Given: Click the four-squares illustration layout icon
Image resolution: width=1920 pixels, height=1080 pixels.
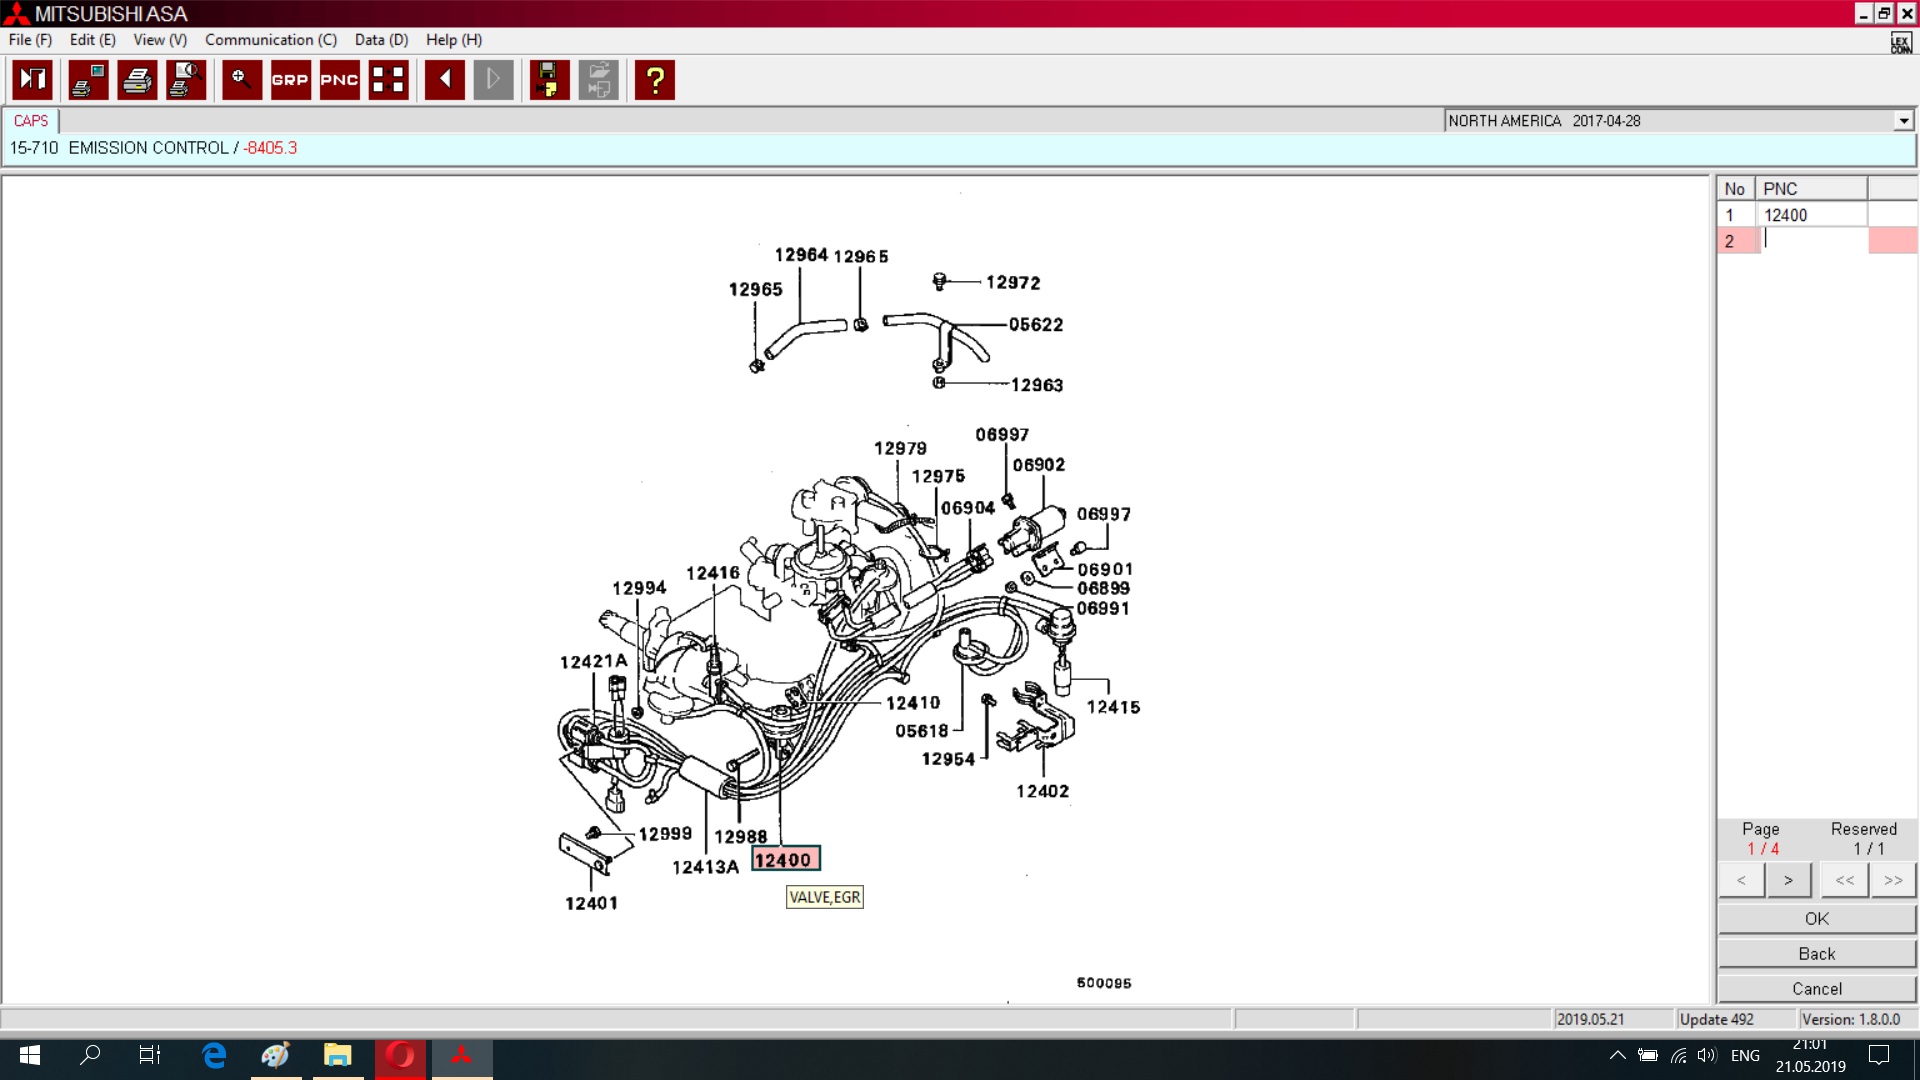Looking at the screenshot, I should click(x=388, y=80).
